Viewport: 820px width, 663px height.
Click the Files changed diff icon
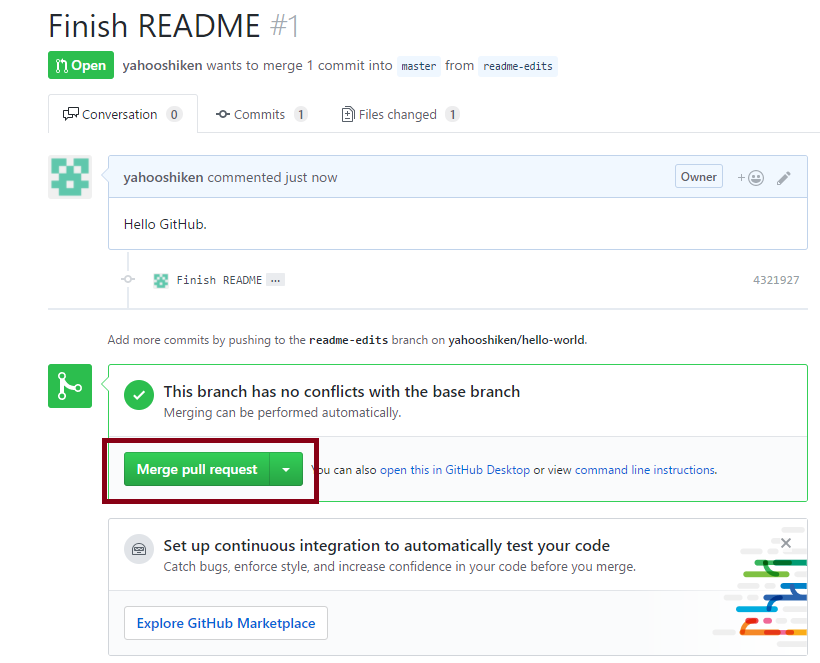tap(348, 114)
